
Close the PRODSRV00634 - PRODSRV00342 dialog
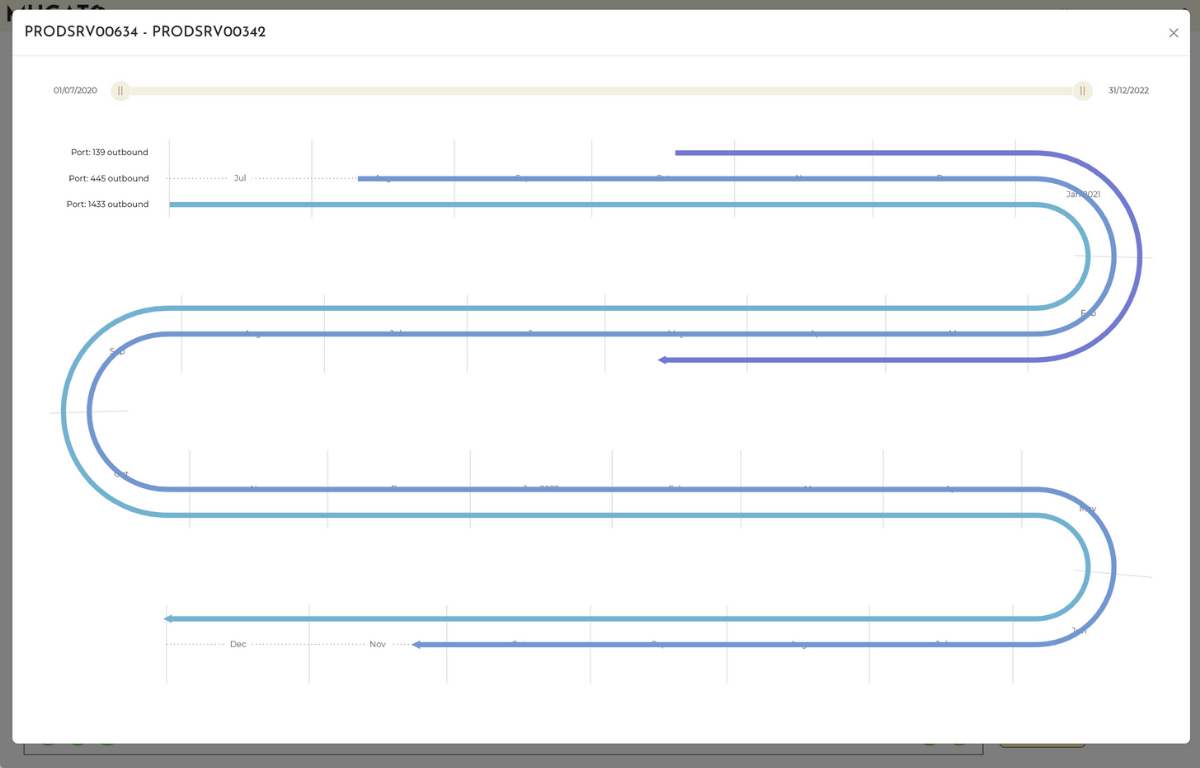pos(1173,33)
